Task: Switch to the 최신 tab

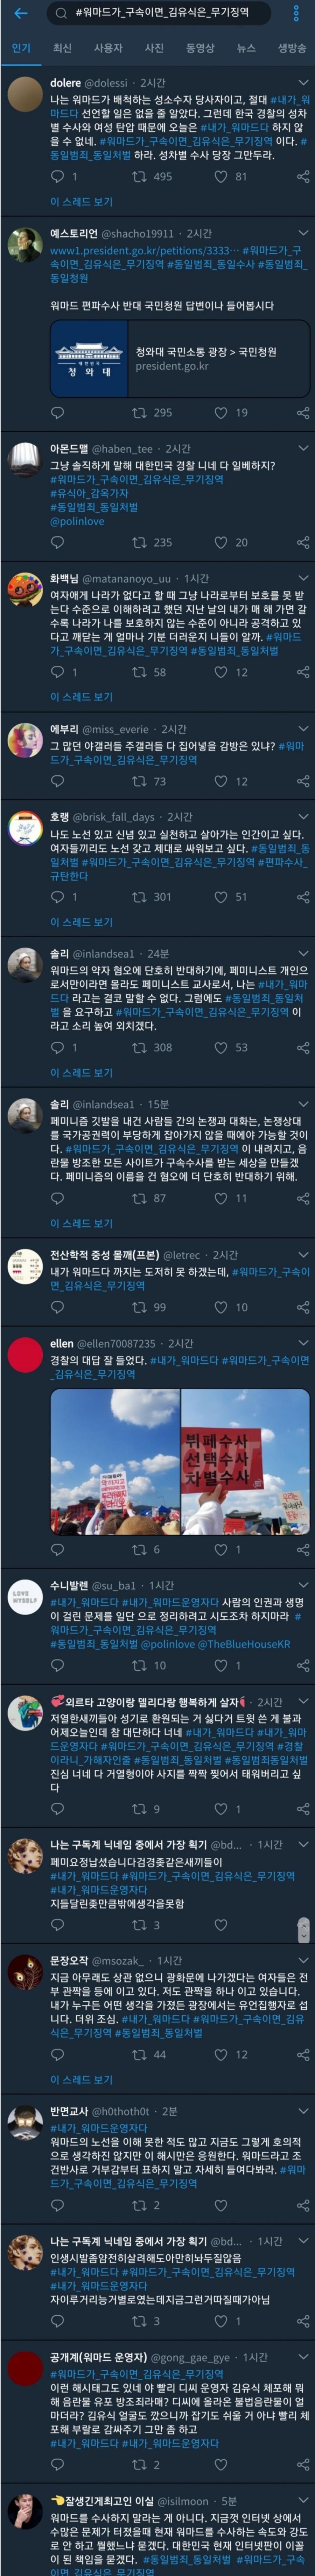Action: coord(62,48)
